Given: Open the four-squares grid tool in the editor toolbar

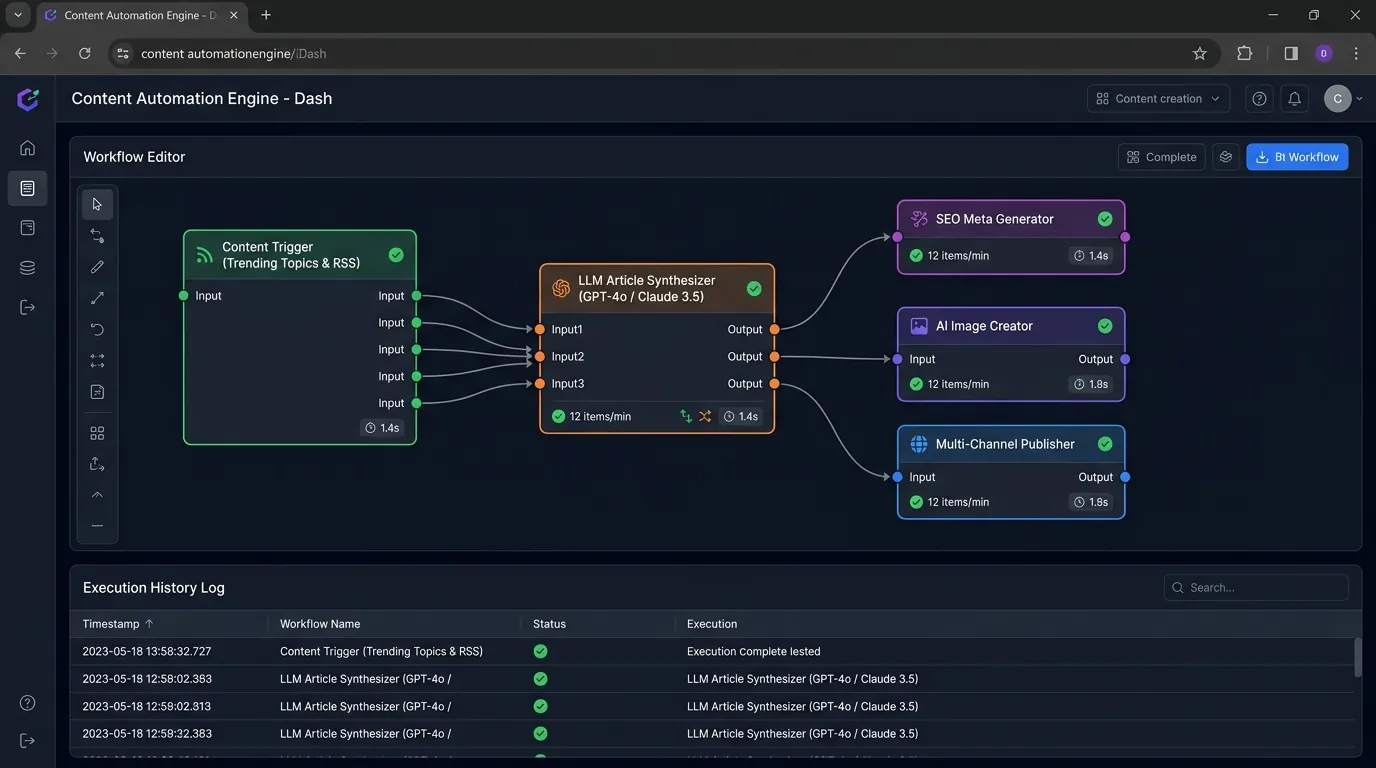Looking at the screenshot, I should (x=97, y=433).
